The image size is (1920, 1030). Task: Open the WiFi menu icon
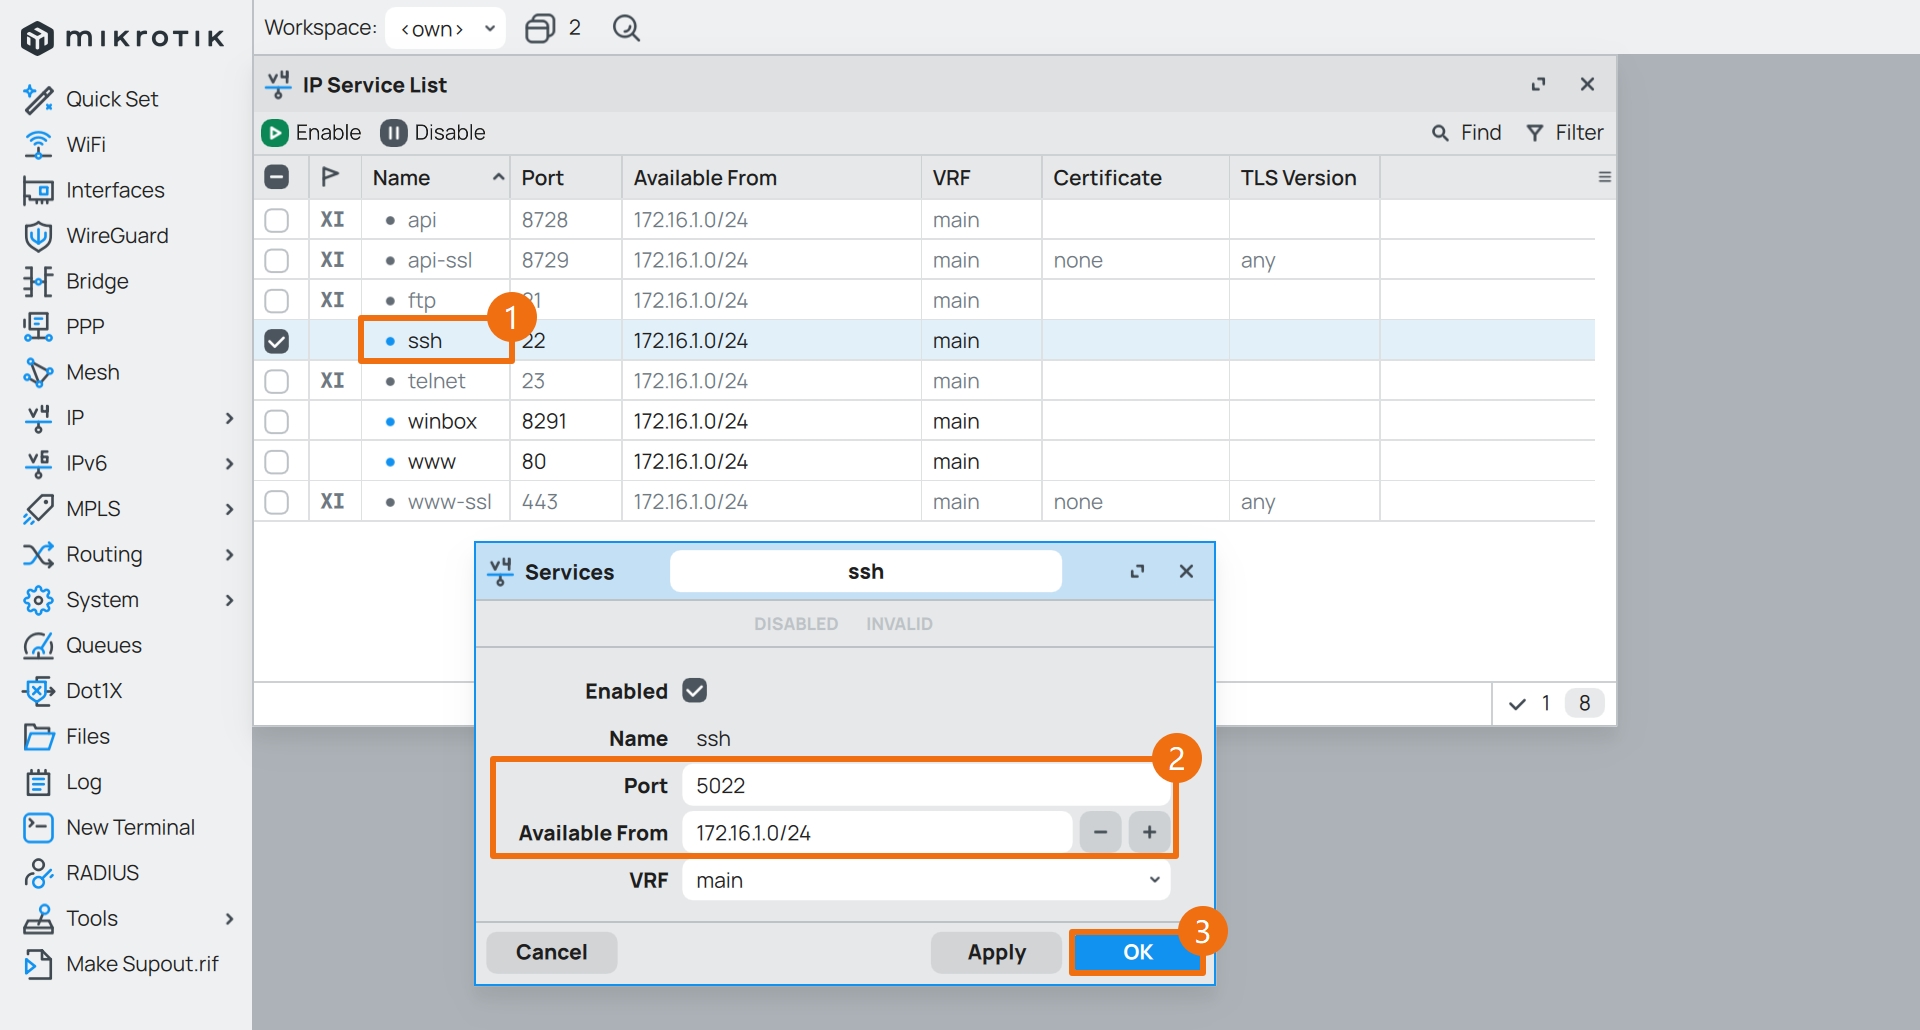click(38, 145)
